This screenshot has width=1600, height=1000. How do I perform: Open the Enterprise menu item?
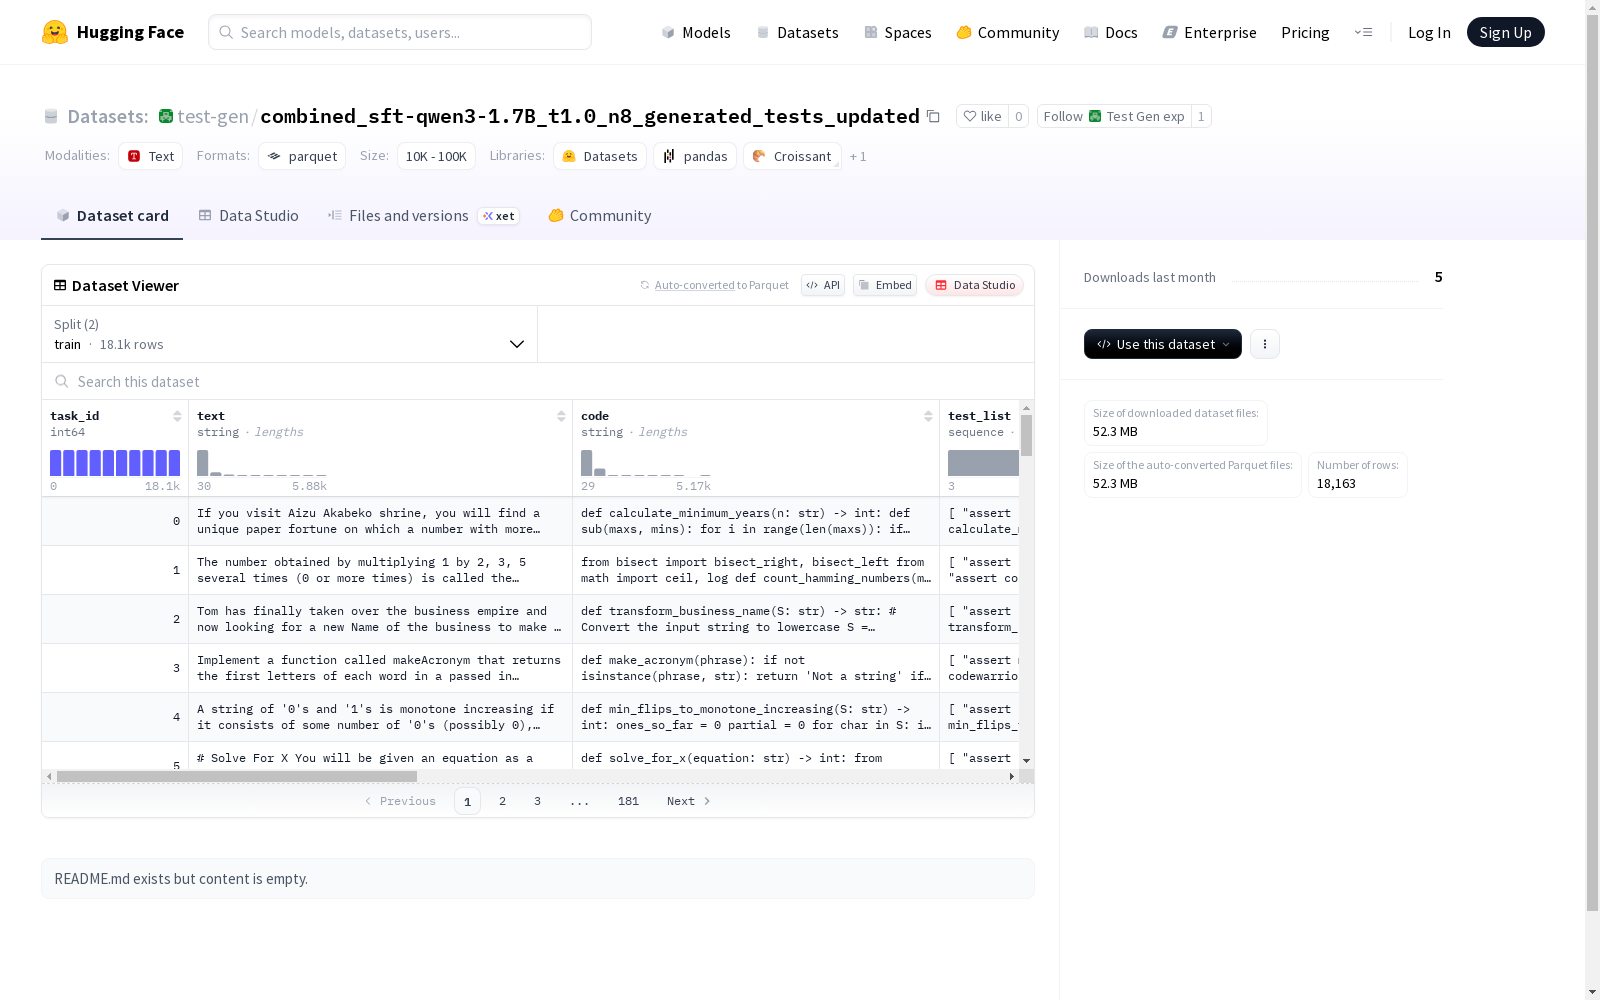coord(1210,32)
